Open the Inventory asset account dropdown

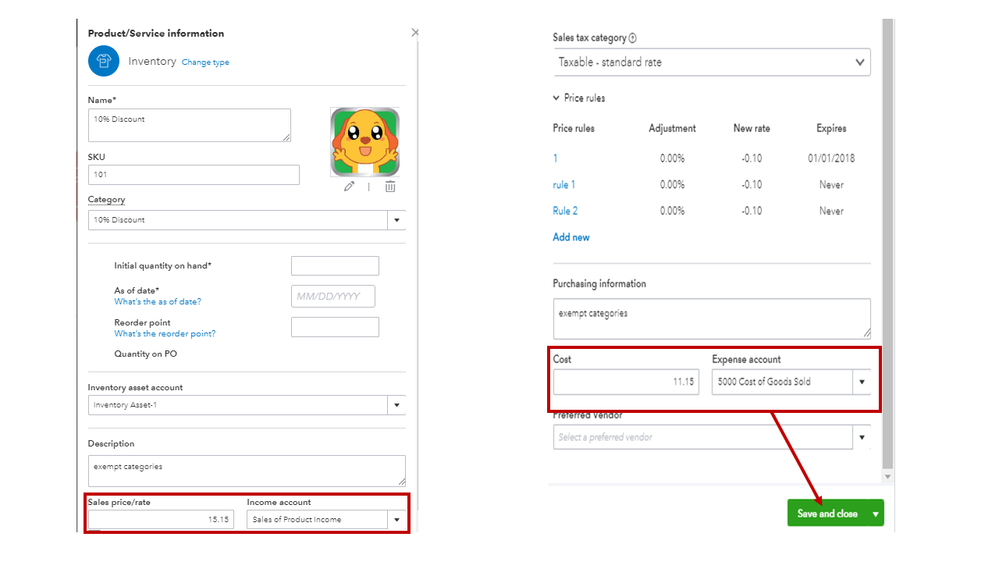(x=396, y=405)
